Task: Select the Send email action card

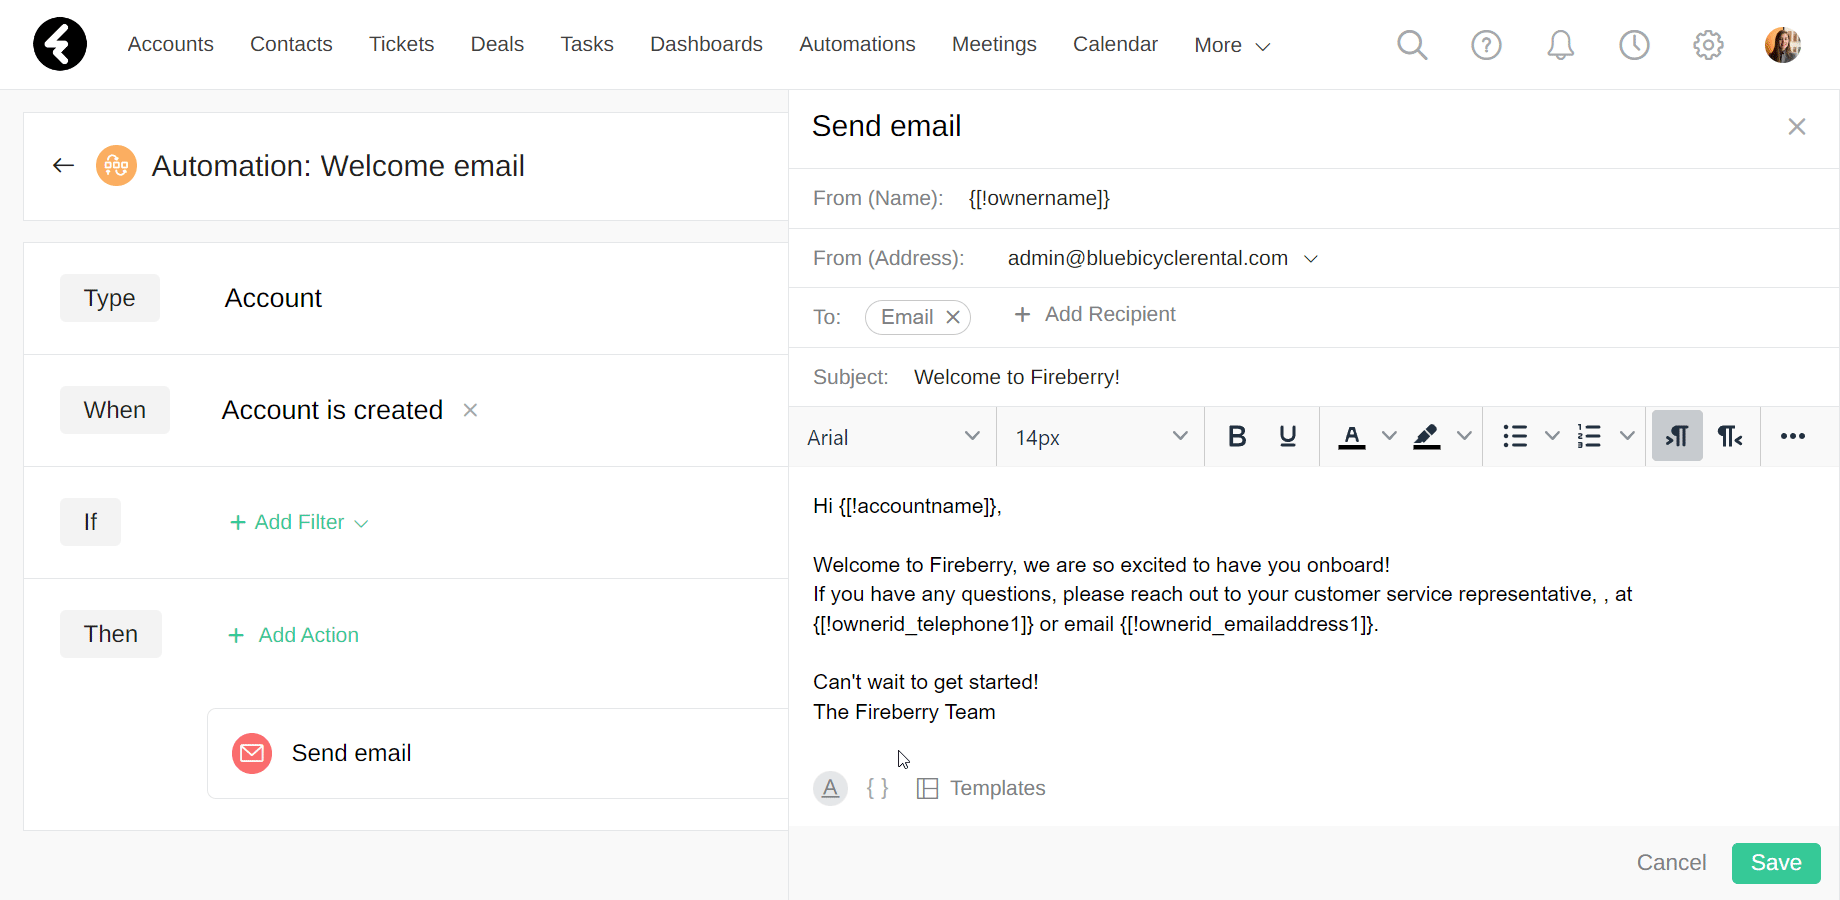Action: (x=498, y=753)
